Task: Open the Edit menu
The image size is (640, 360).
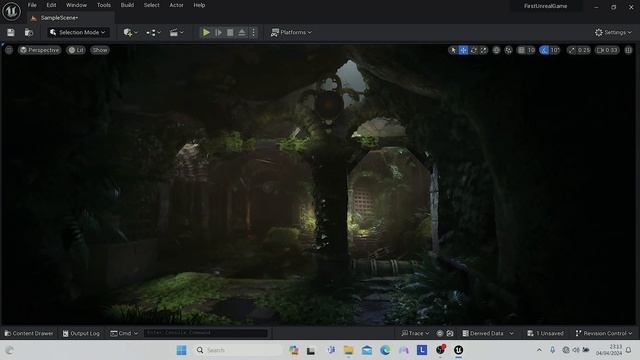Action: point(51,5)
